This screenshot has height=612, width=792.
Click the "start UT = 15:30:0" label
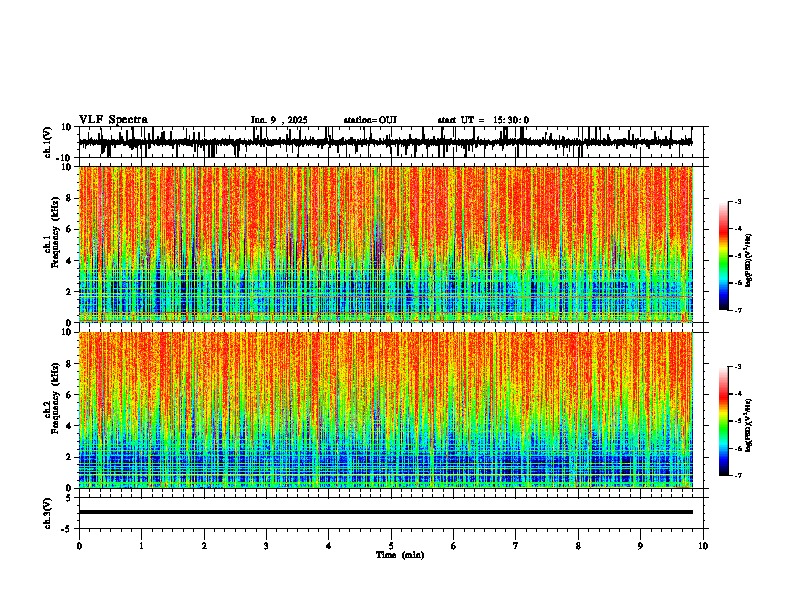tap(483, 120)
